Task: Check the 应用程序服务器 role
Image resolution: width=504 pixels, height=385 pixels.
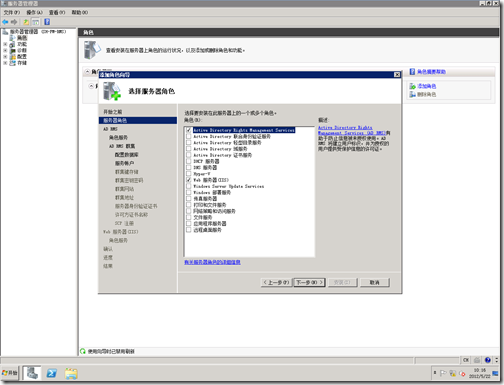Action: (x=189, y=224)
